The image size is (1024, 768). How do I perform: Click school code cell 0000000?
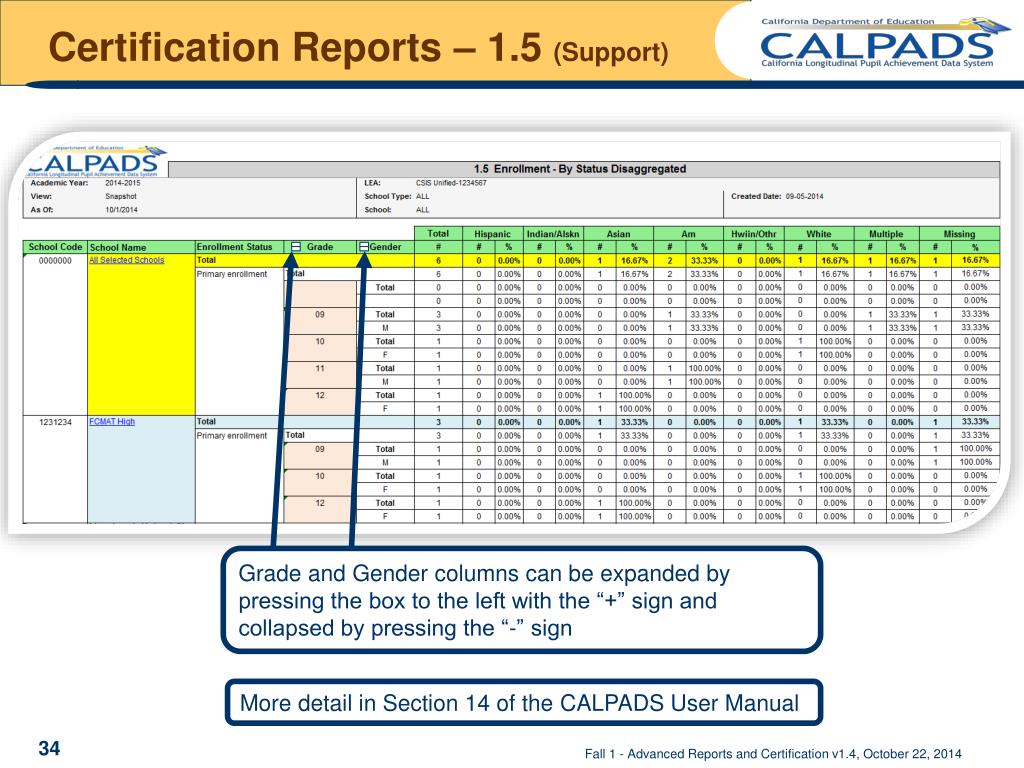coord(55,260)
